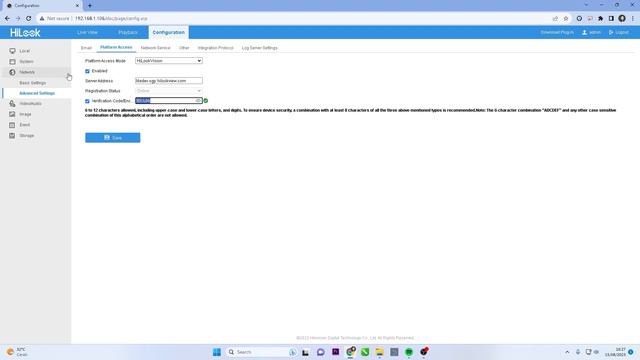Select the Image settings icon
640x360 pixels.
[x=12, y=114]
